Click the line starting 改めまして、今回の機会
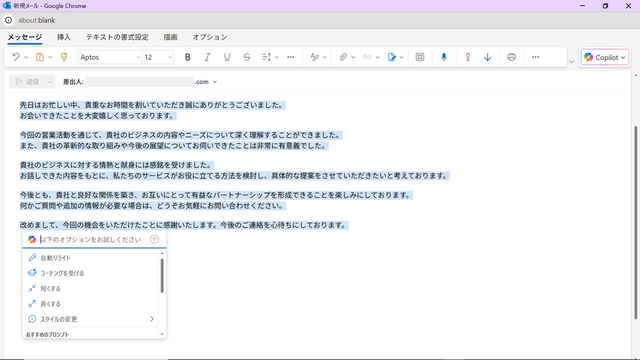Viewport: 640px width, 360px height. click(x=184, y=225)
